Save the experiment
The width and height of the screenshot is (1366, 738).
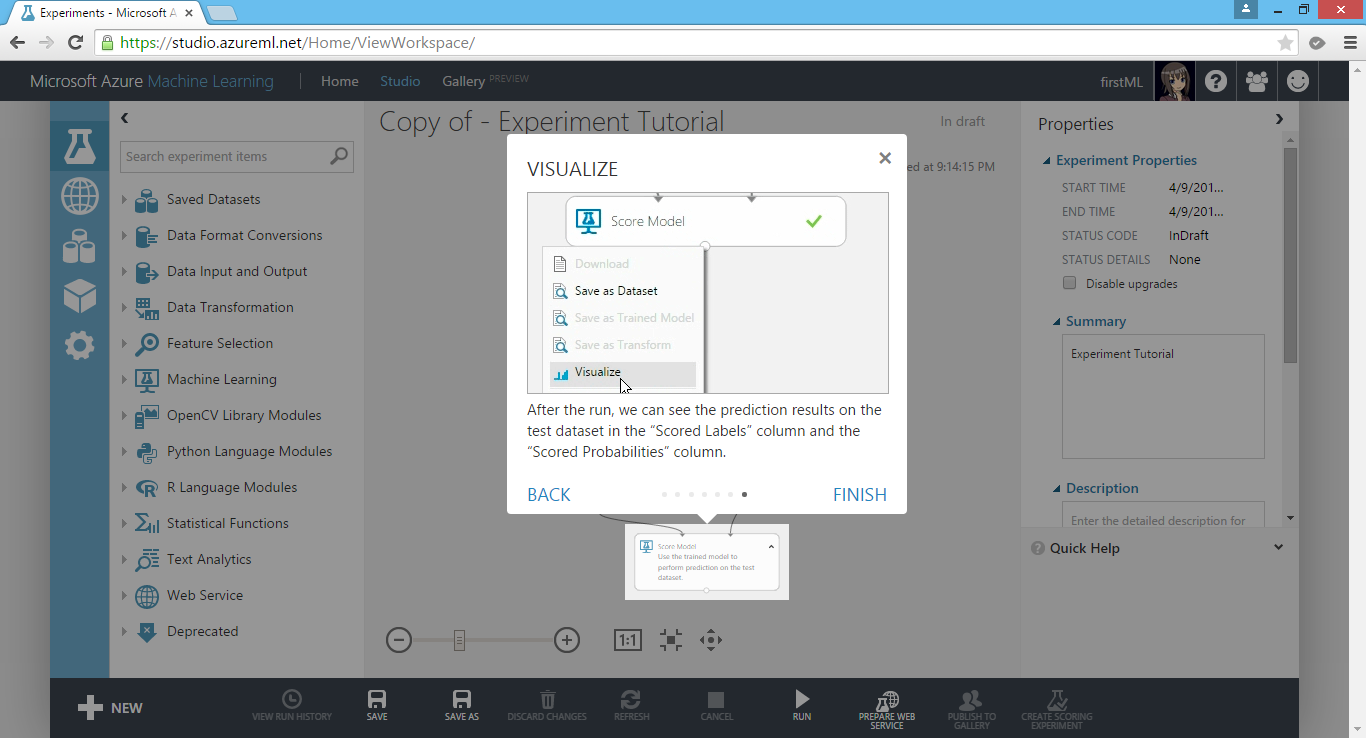point(377,705)
